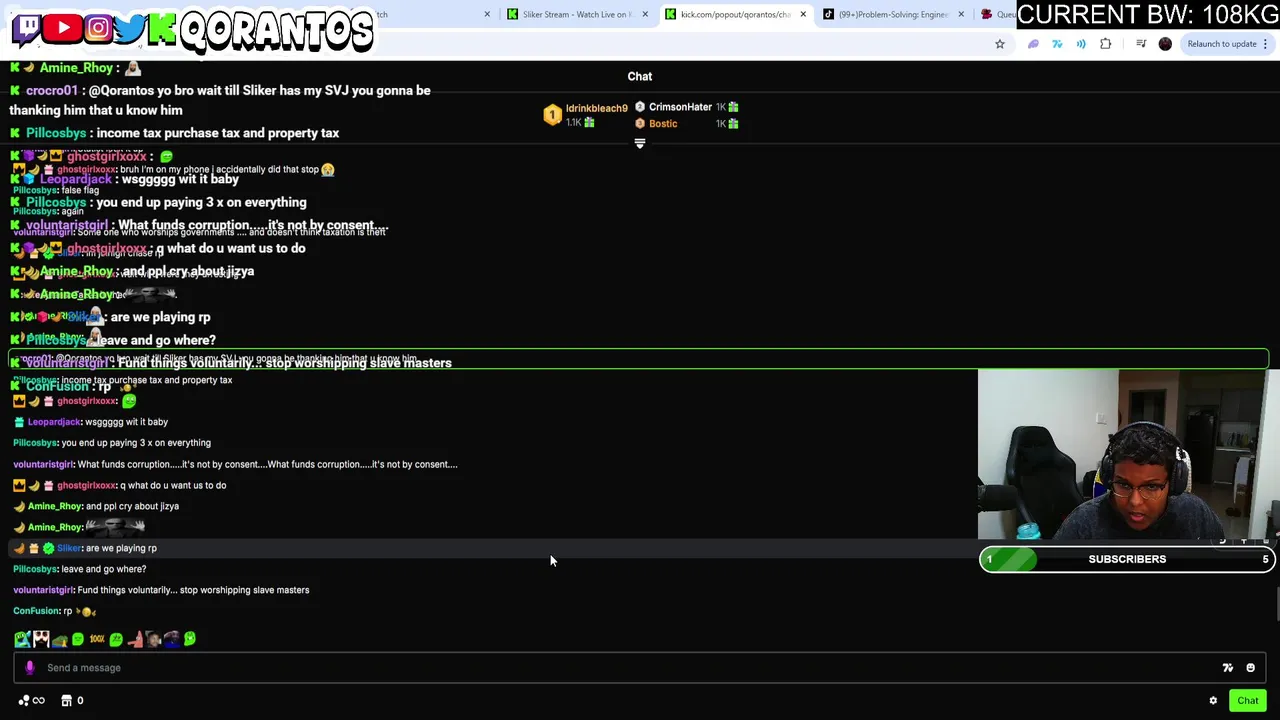Click the message 'you end up paying 3 x on everything'
This screenshot has width=1280, height=720.
pyautogui.click(x=136, y=443)
